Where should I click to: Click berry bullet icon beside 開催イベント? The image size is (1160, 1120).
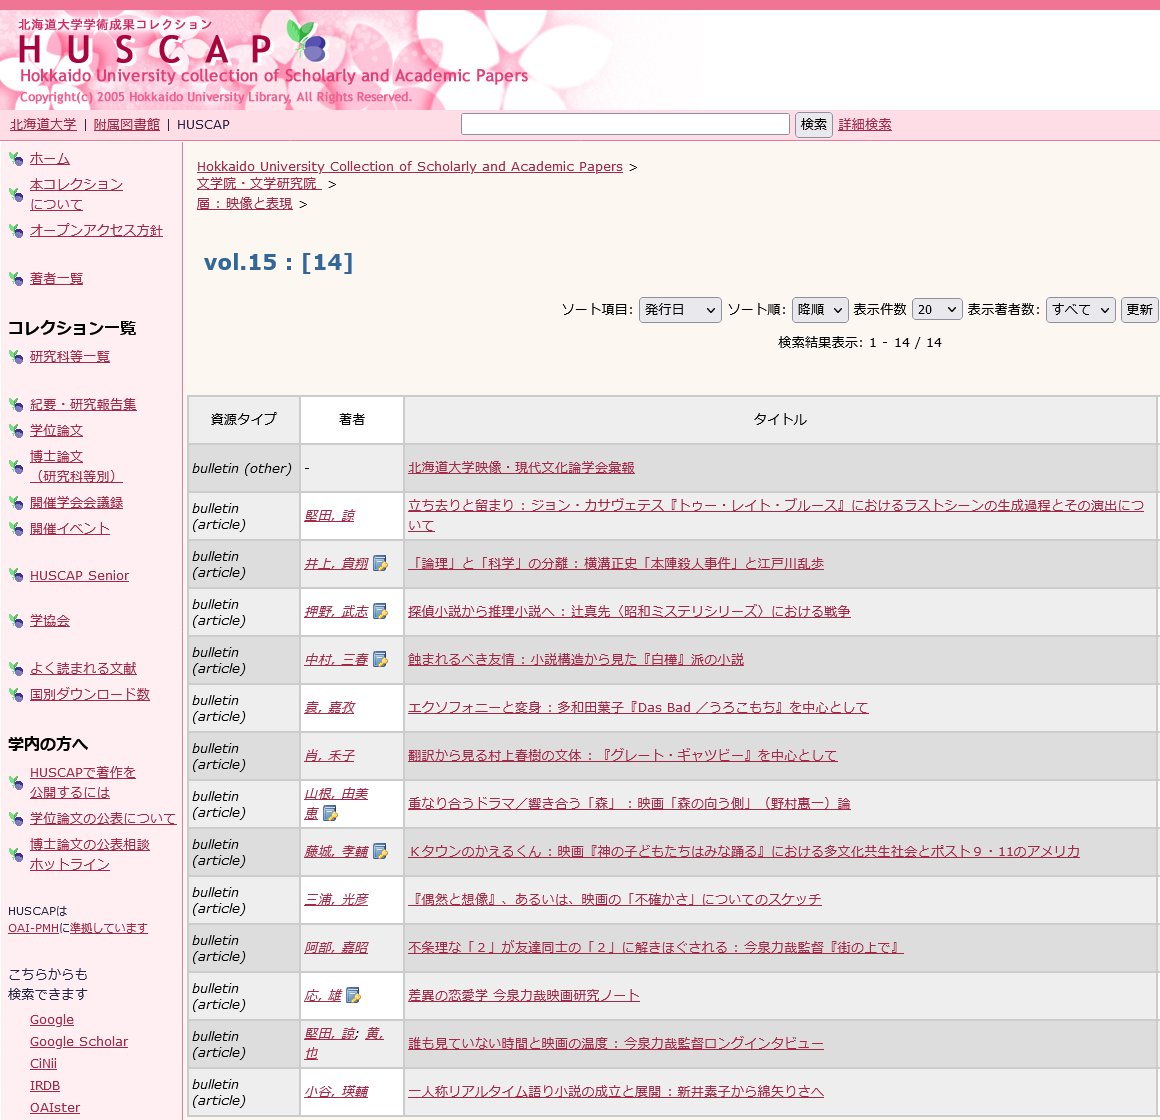click(x=16, y=528)
